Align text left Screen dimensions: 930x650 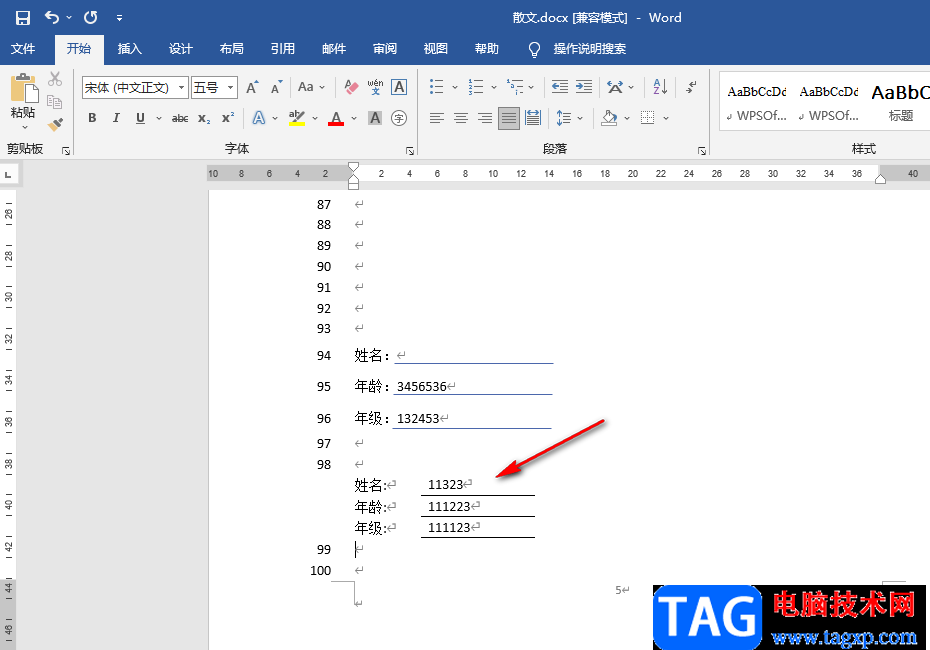437,118
